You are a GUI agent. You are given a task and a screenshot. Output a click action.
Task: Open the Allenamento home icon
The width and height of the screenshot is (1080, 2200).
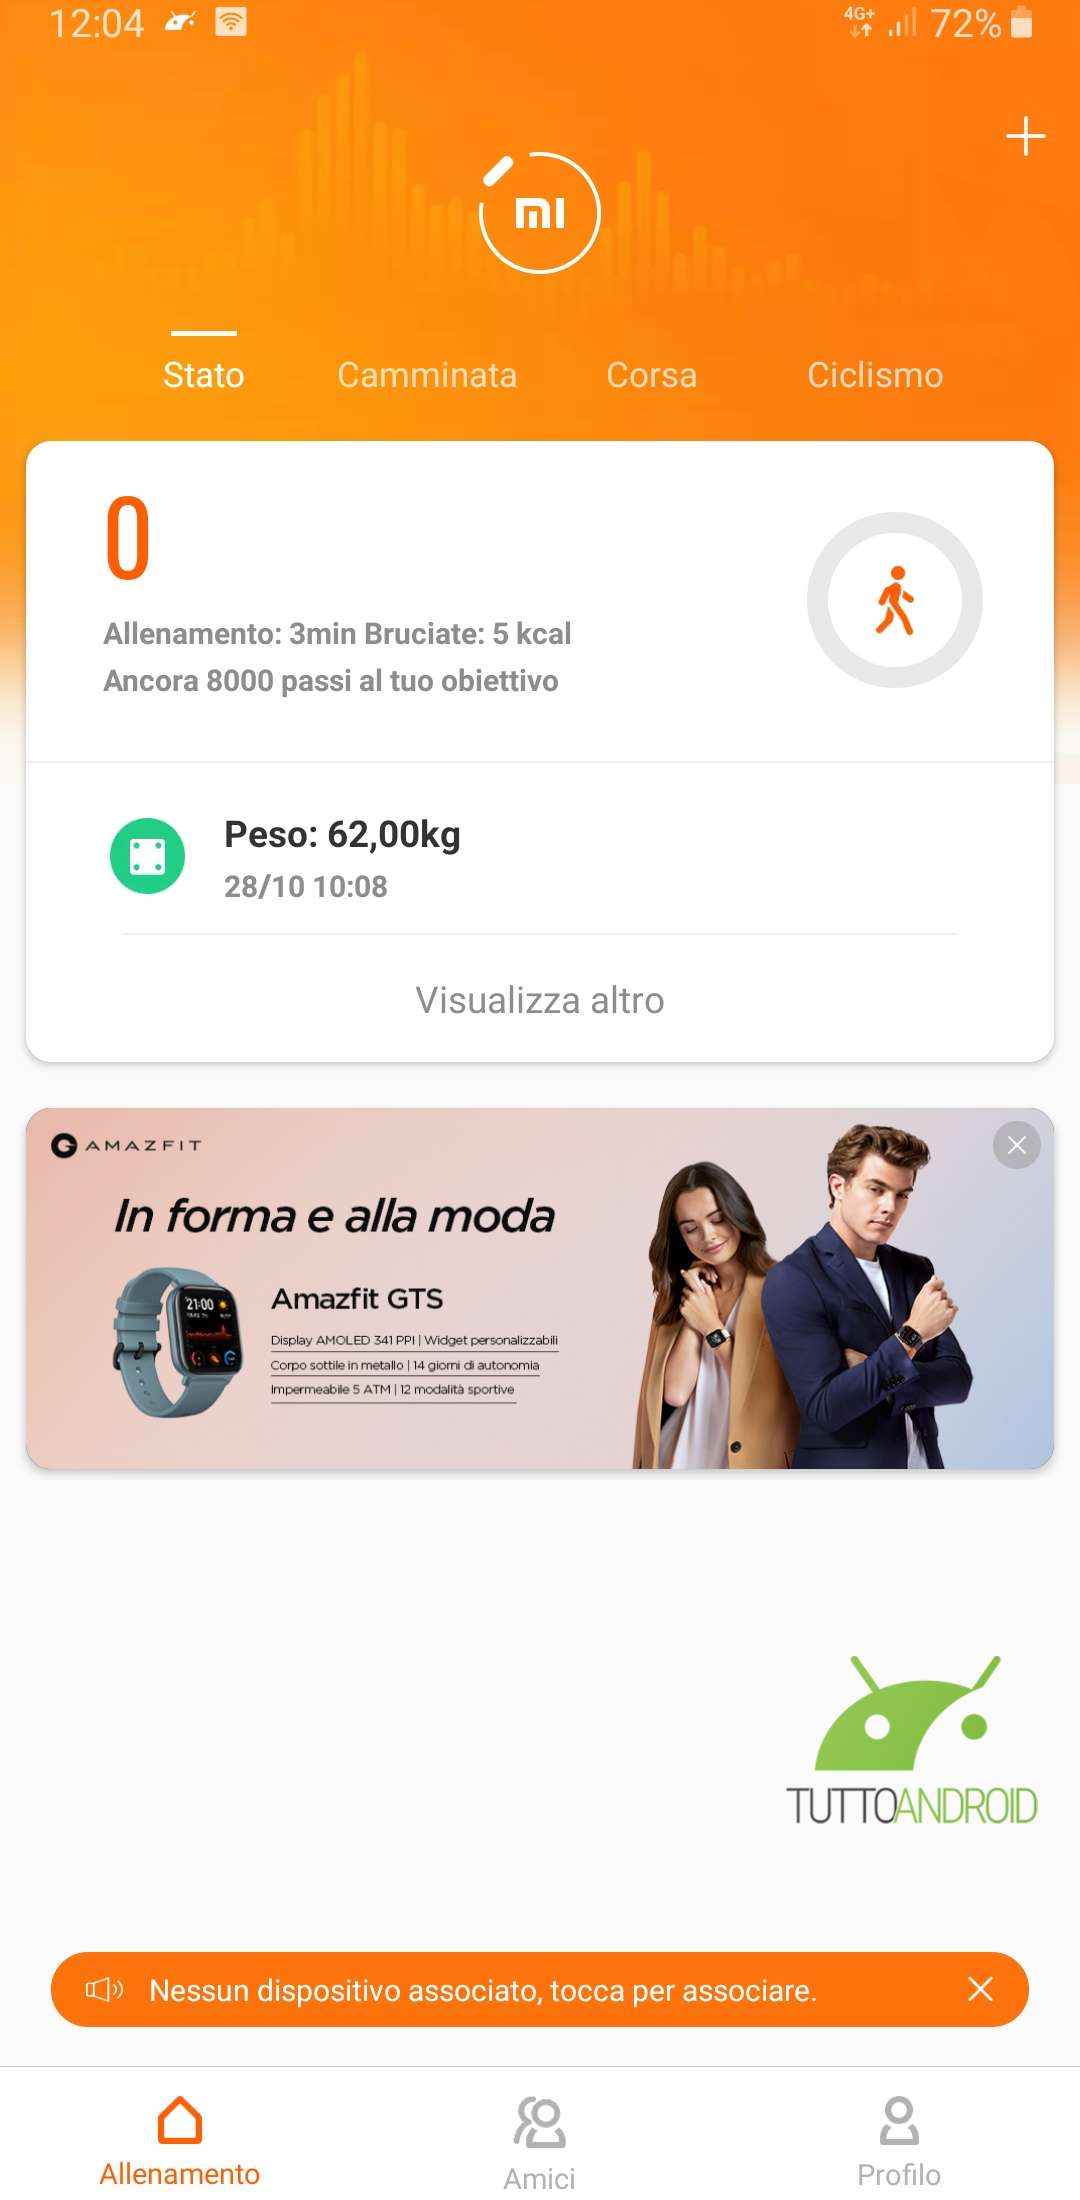click(x=180, y=2120)
